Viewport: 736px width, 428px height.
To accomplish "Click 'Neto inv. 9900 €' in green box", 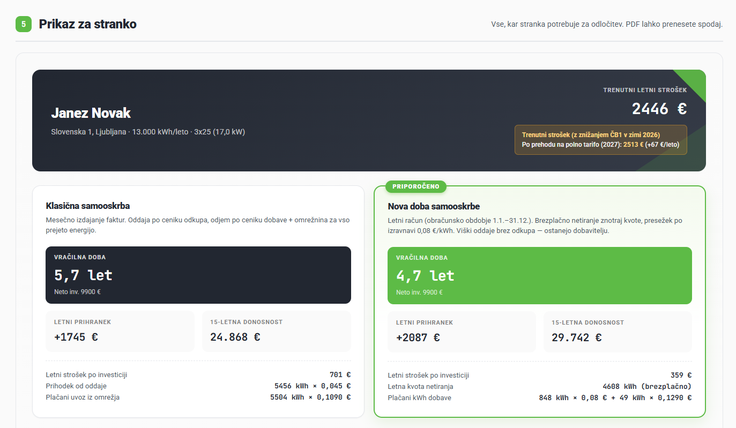I will [x=419, y=292].
